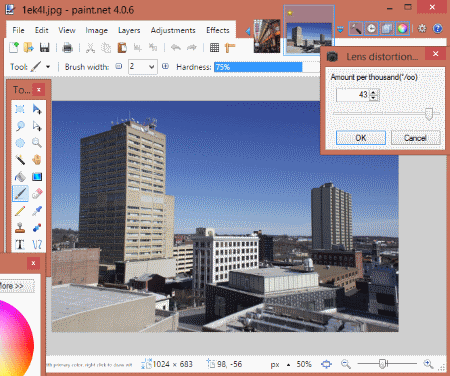
Task: Select the Color Picker eyedropper tool
Action: click(37, 211)
